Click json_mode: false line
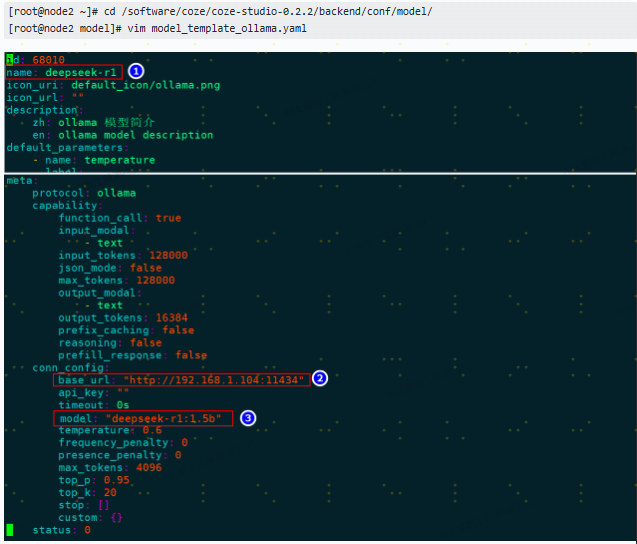 pyautogui.click(x=110, y=268)
